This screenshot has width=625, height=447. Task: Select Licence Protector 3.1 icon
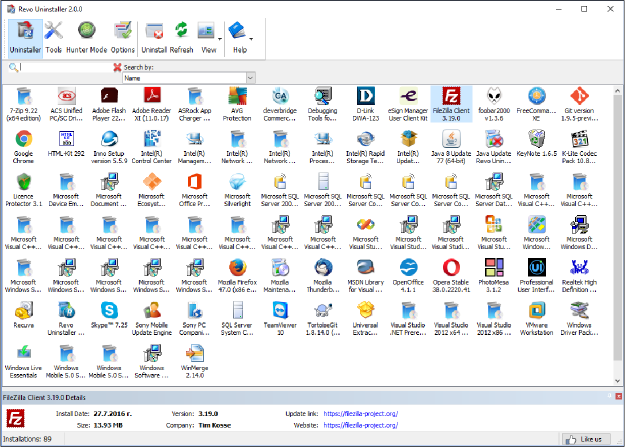[24, 190]
